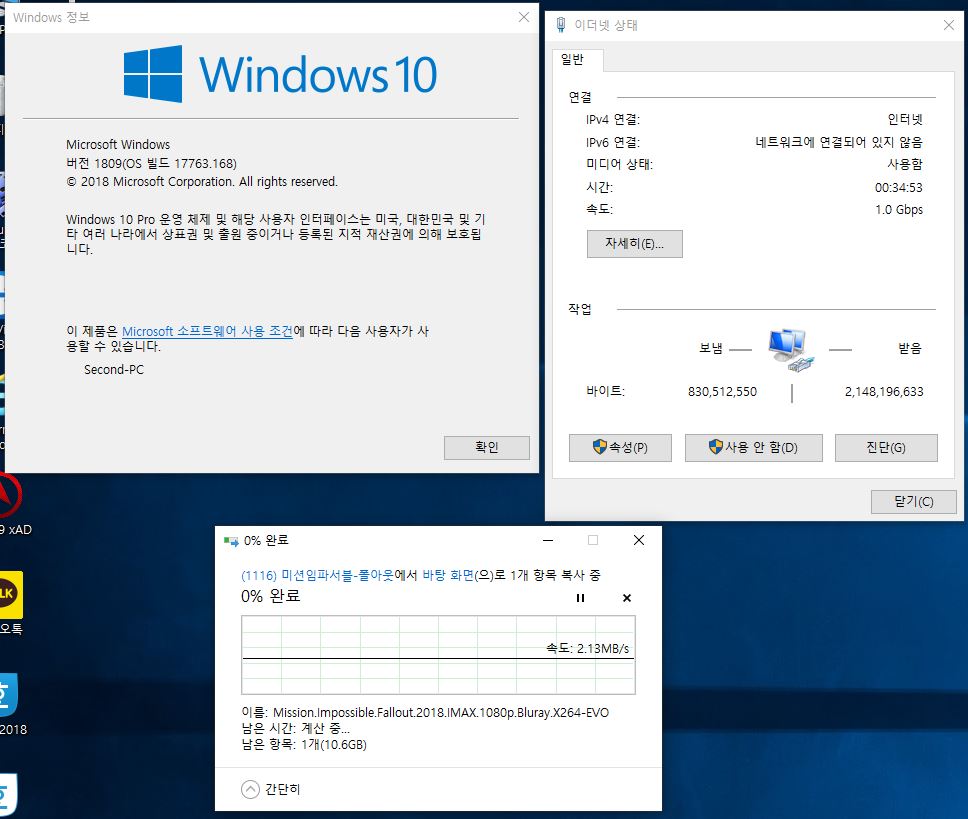Screen dimensions: 968x819
Task: Click the 1.0 Gbps speed value
Action: click(899, 210)
